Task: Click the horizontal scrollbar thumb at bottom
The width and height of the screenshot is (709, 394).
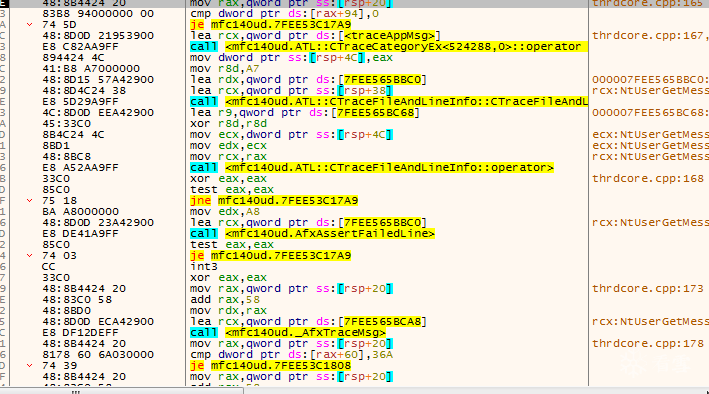Action: click(122, 390)
